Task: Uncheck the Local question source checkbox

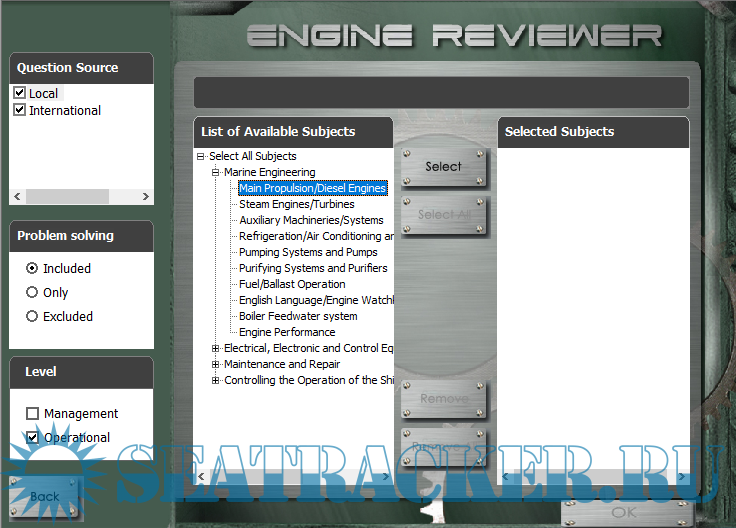Action: 20,93
